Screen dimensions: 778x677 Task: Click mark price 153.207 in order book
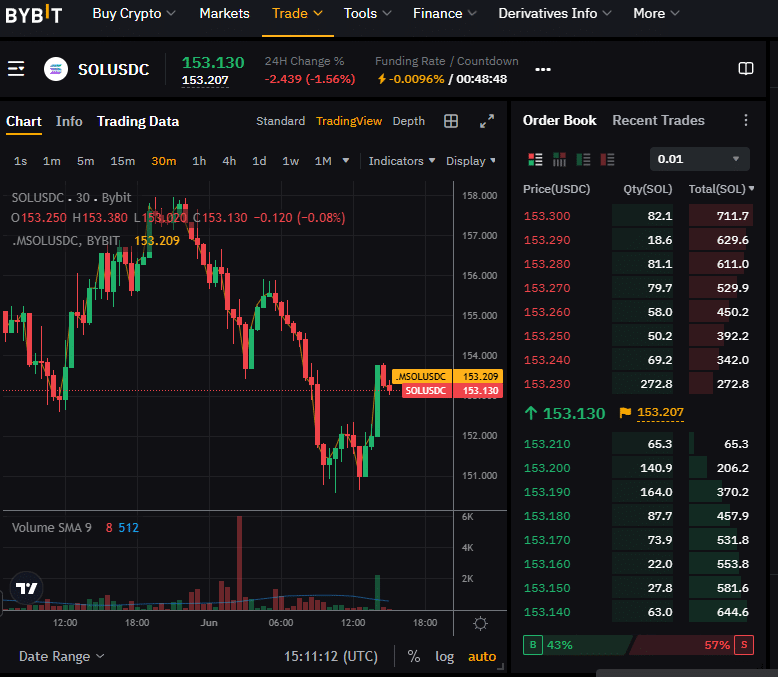point(660,412)
